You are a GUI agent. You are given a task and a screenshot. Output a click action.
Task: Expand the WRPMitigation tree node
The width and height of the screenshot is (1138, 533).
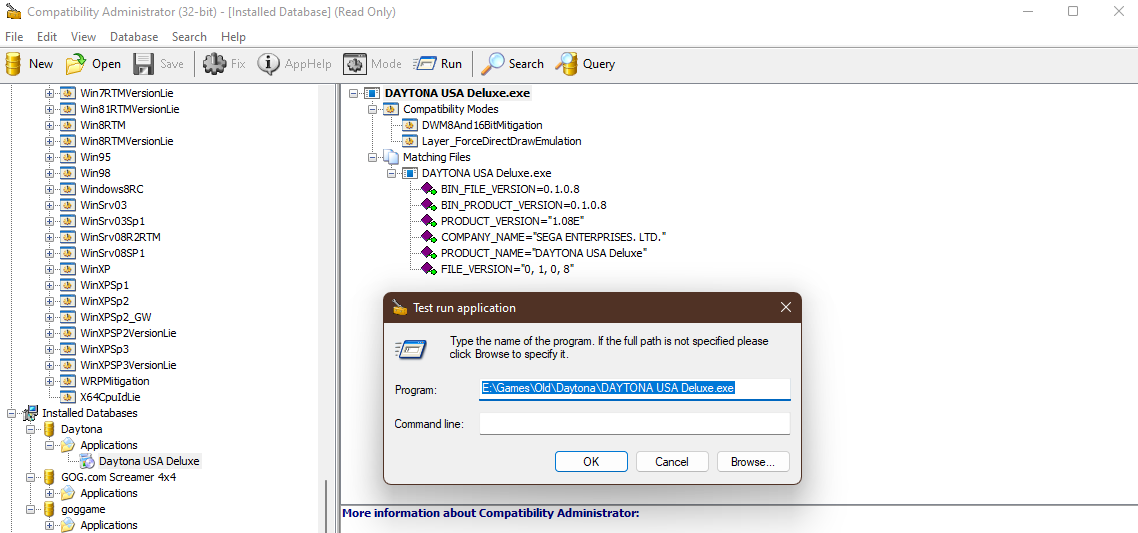click(x=49, y=381)
